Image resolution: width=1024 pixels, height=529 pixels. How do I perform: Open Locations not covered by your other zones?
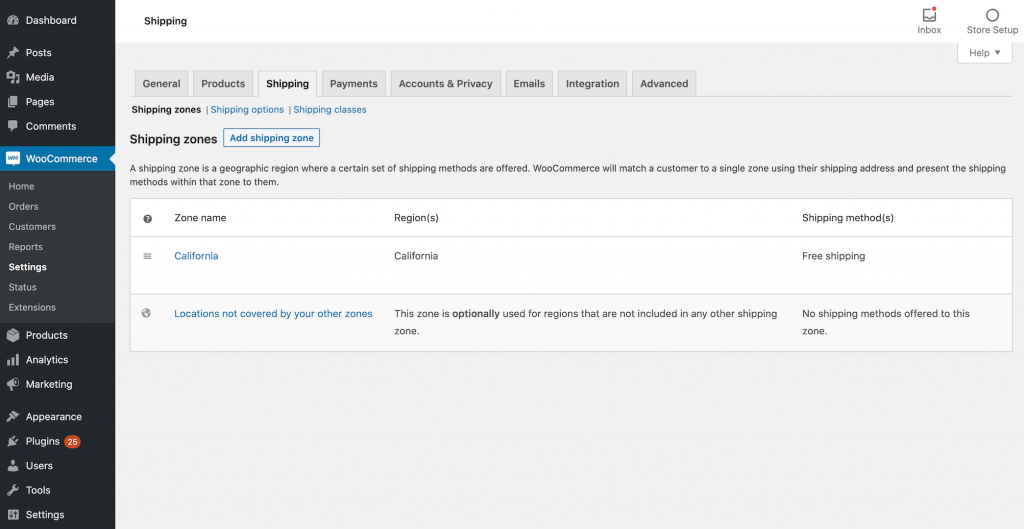pos(273,314)
